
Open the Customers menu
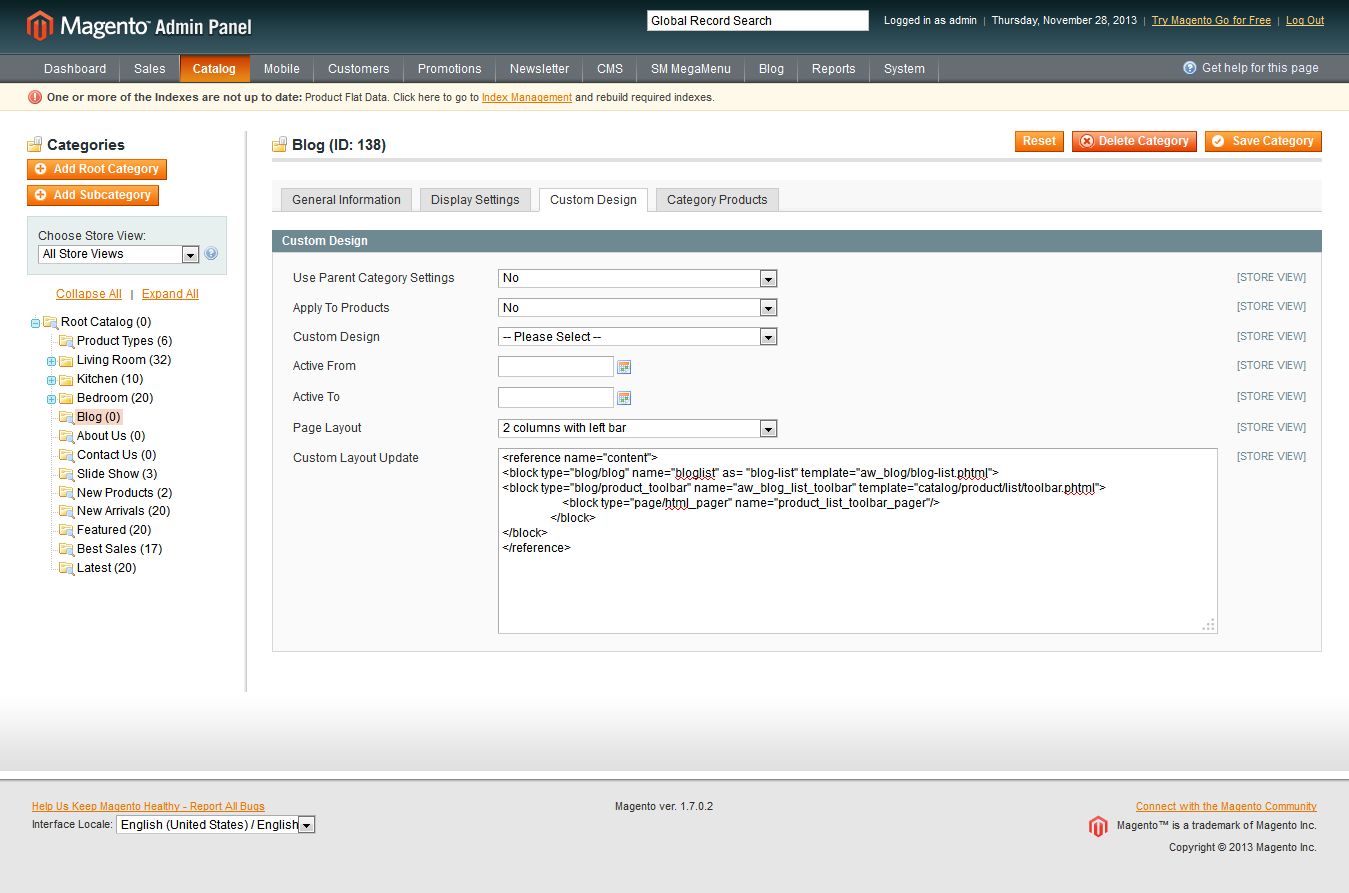point(359,69)
